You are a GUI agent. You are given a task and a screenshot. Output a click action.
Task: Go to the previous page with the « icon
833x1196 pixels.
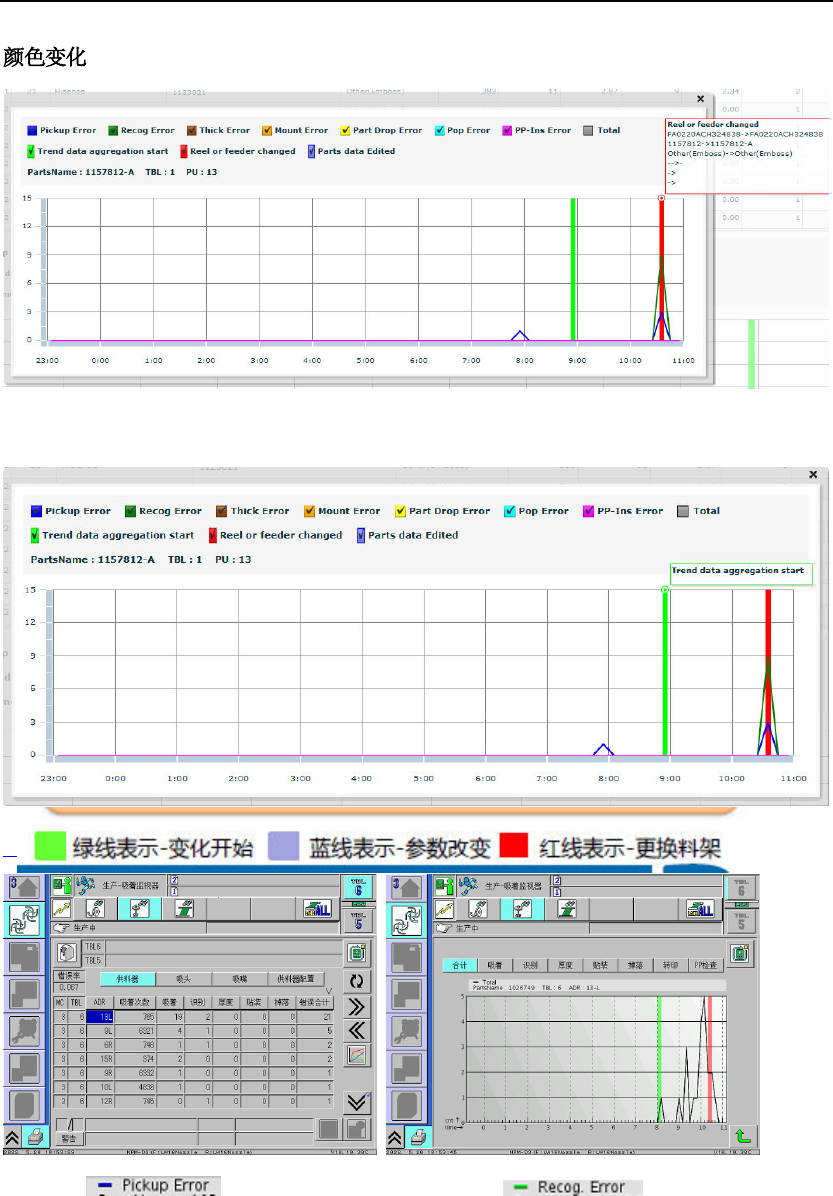point(357,1031)
